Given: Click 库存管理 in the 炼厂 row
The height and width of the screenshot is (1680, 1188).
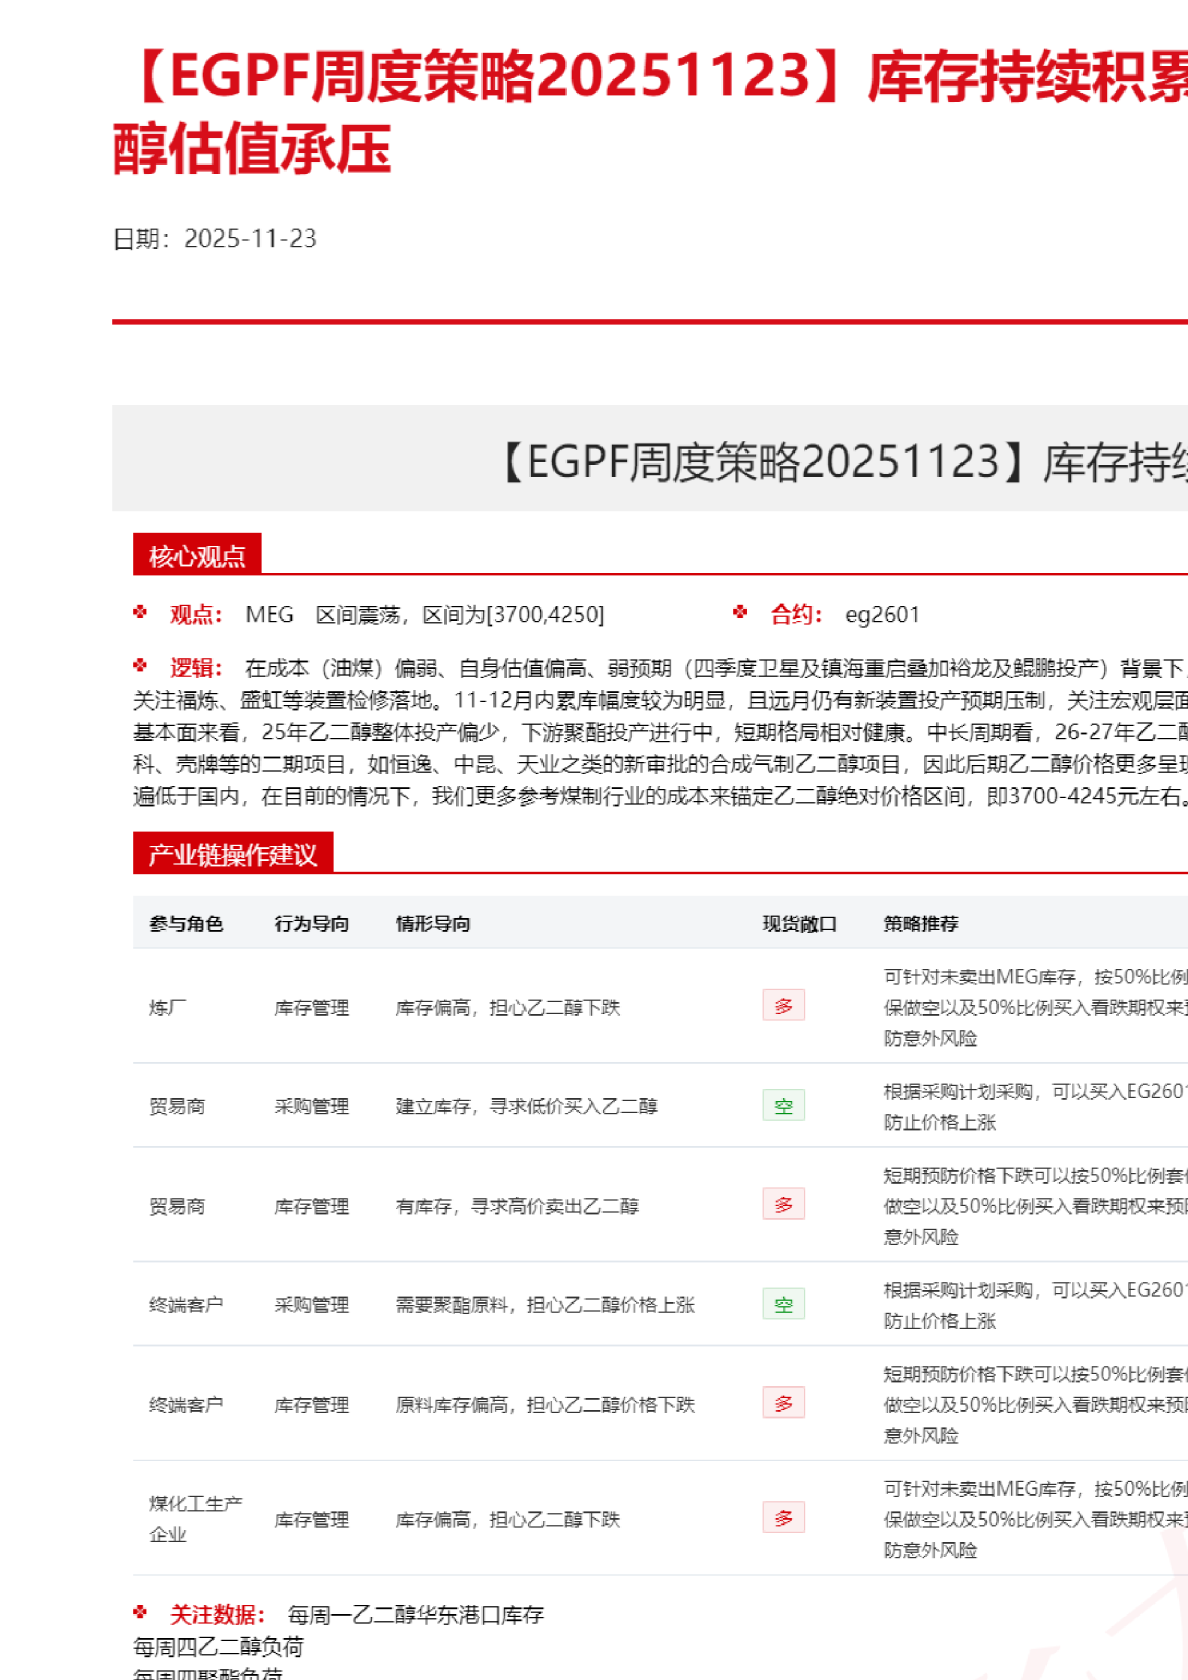Looking at the screenshot, I should tap(312, 1007).
